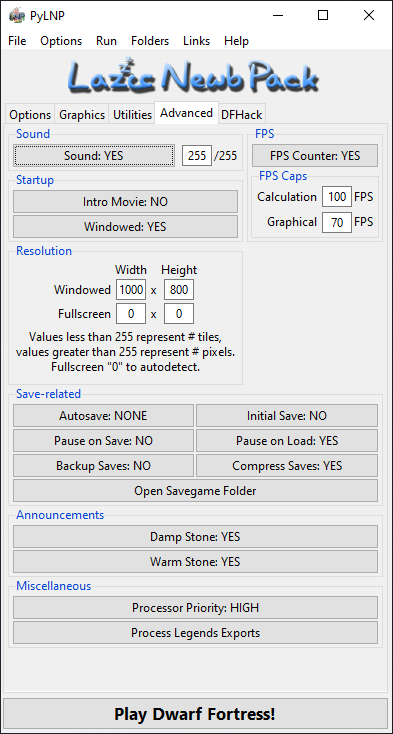Open the Run menu
The height and width of the screenshot is (734, 393).
click(106, 41)
